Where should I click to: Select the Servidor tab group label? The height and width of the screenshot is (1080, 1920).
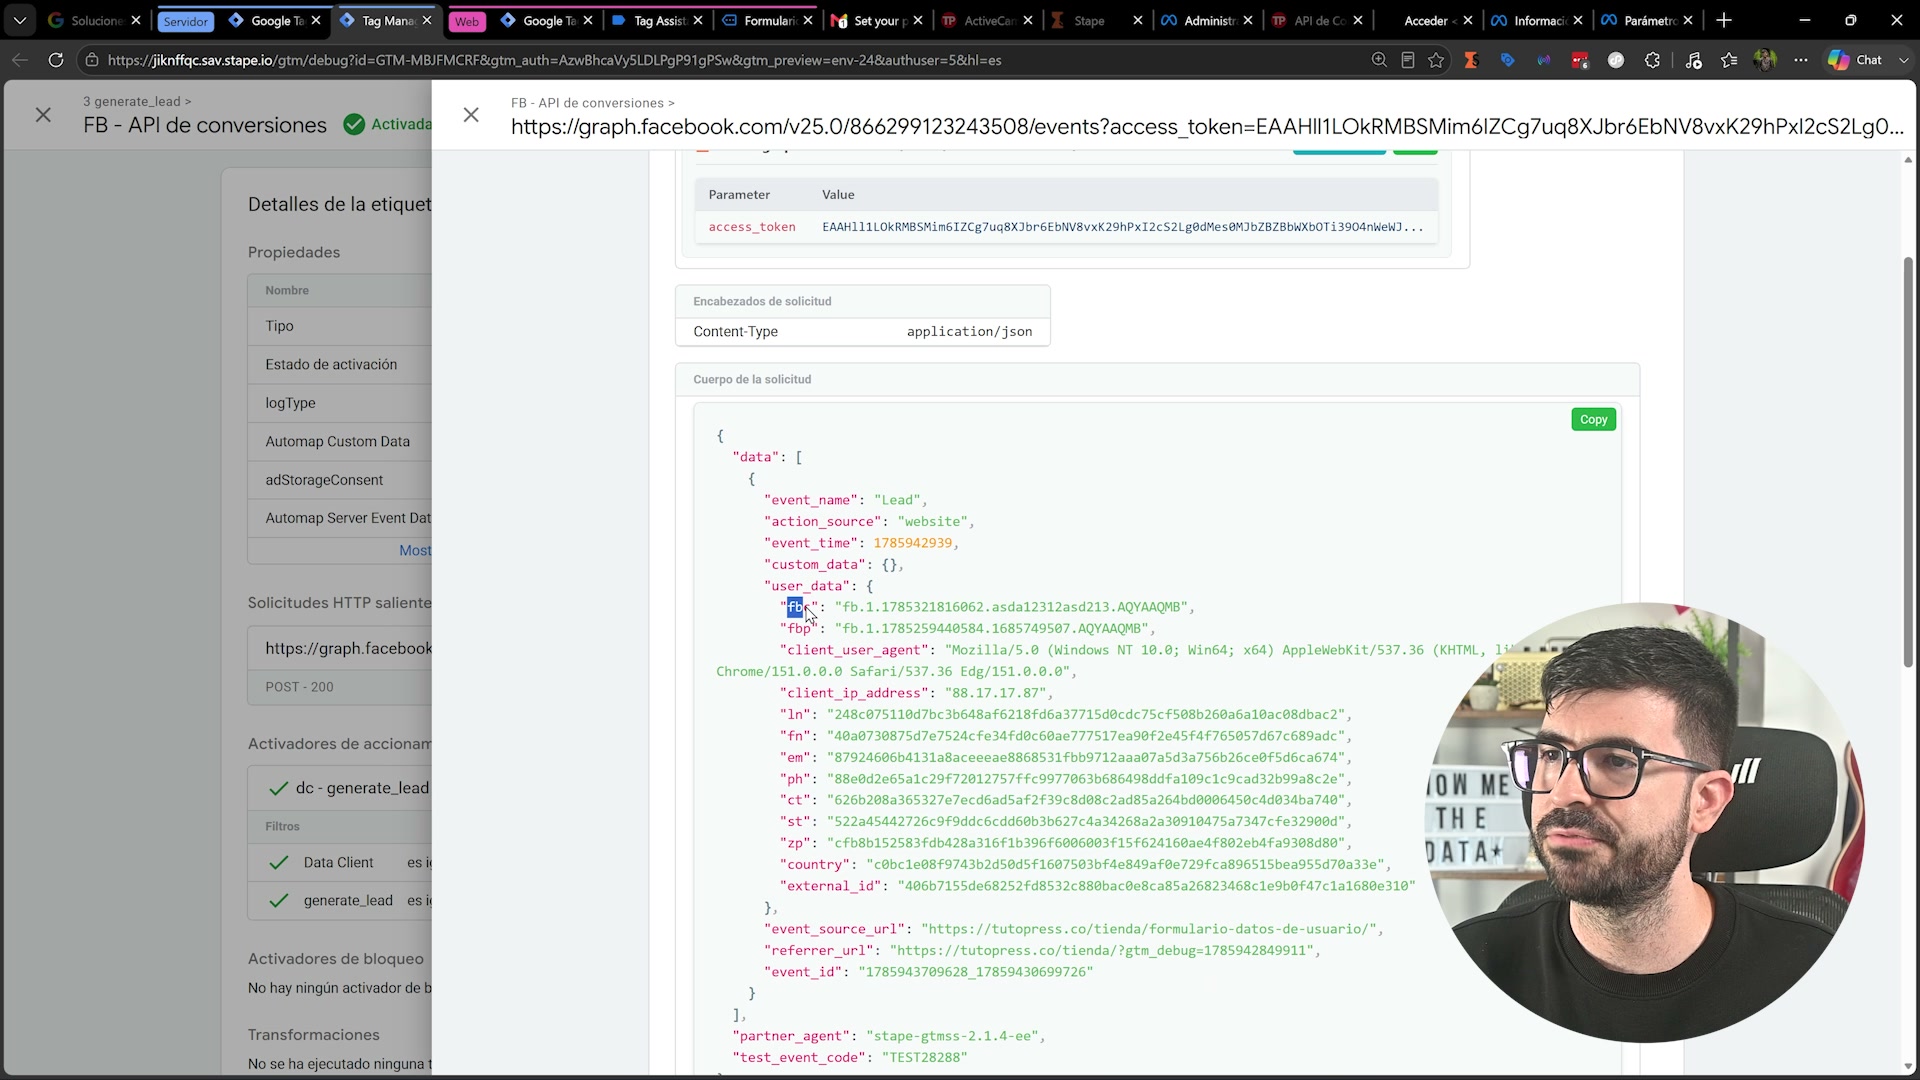point(186,21)
